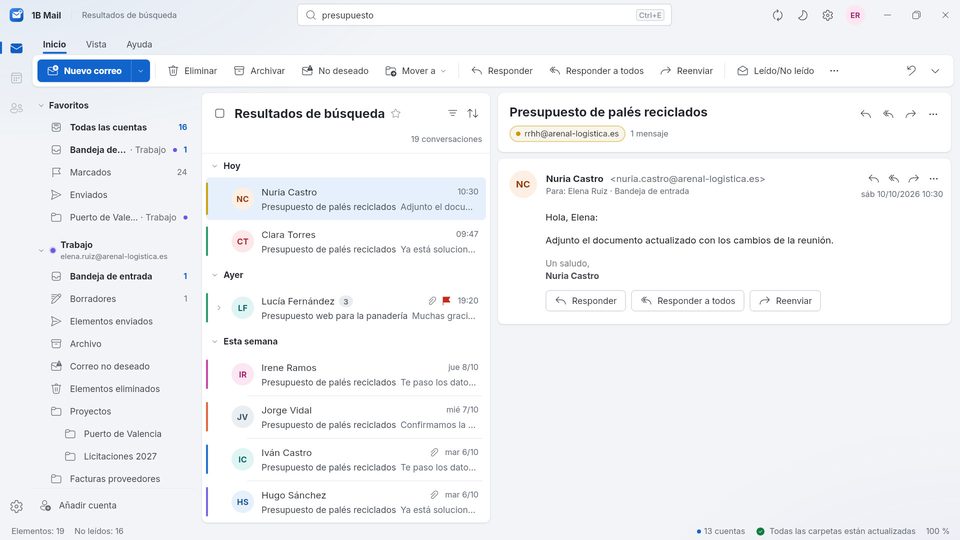The height and width of the screenshot is (540, 960).
Task: Collapse the Trabajo account tree
Action: click(41, 250)
